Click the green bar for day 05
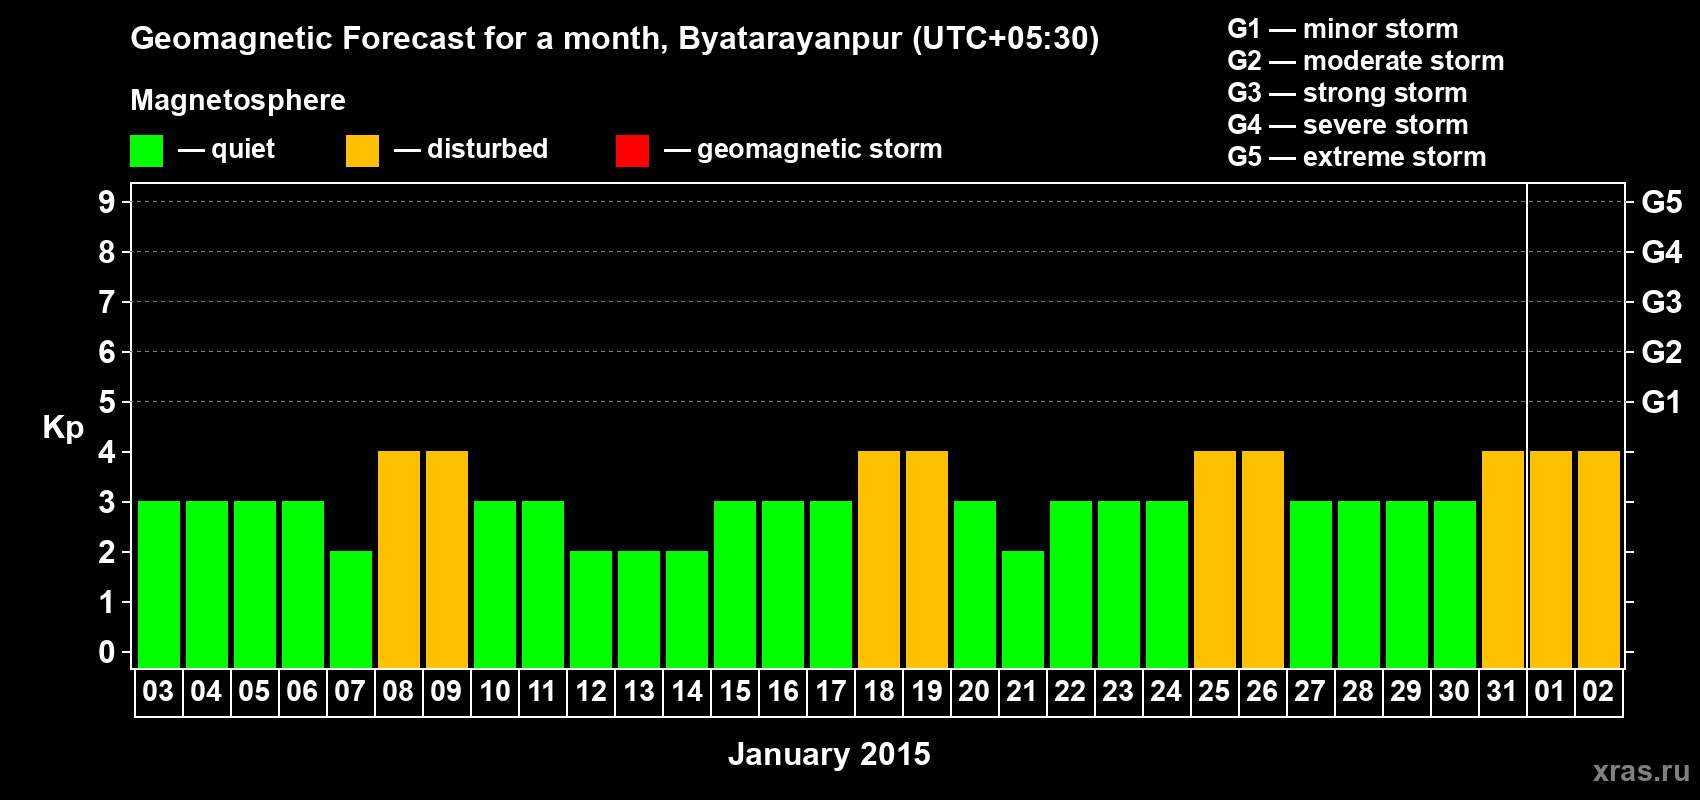 [255, 584]
